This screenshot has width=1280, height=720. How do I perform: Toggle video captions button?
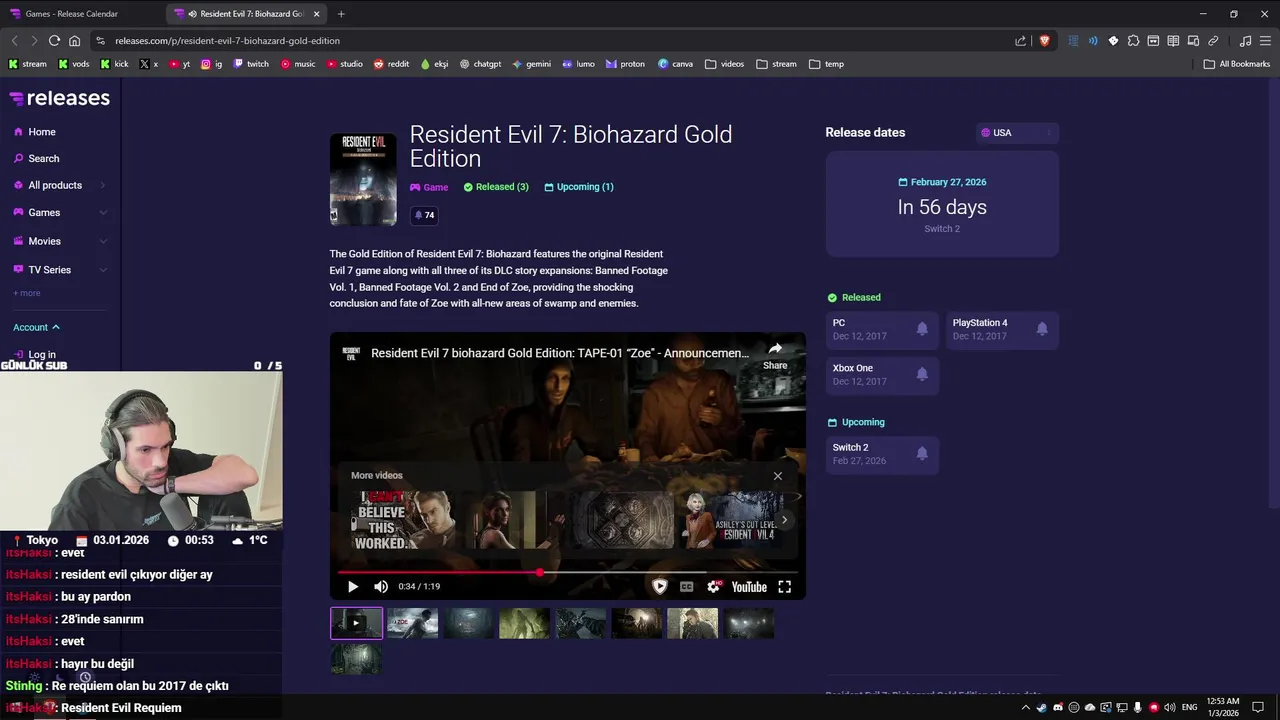pos(686,587)
